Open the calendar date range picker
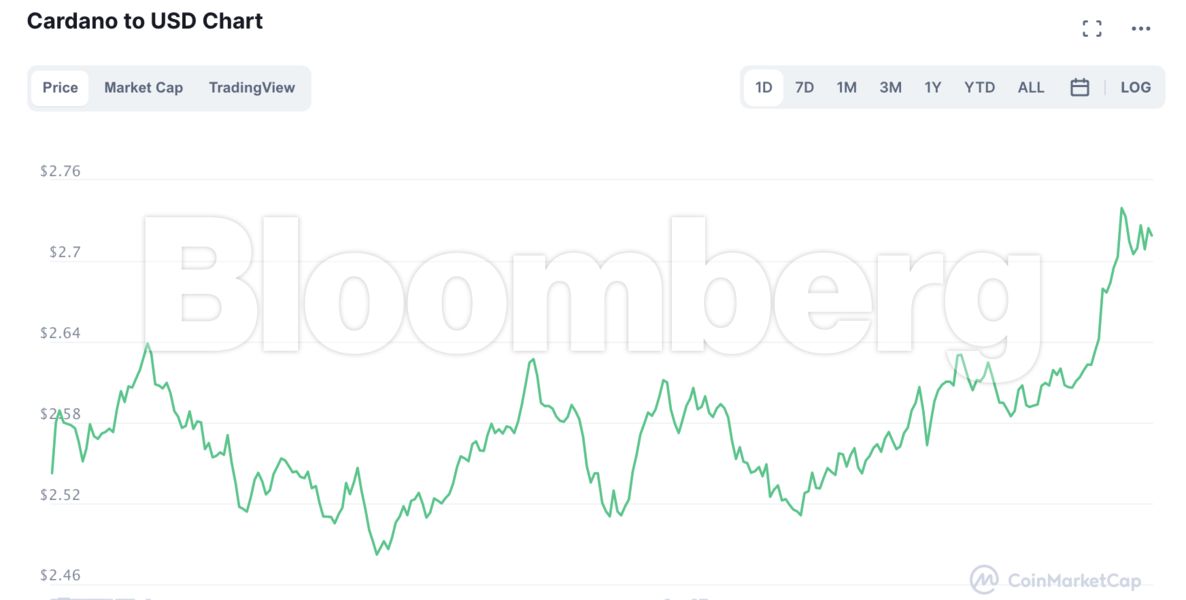The height and width of the screenshot is (600, 1186). pyautogui.click(x=1079, y=87)
